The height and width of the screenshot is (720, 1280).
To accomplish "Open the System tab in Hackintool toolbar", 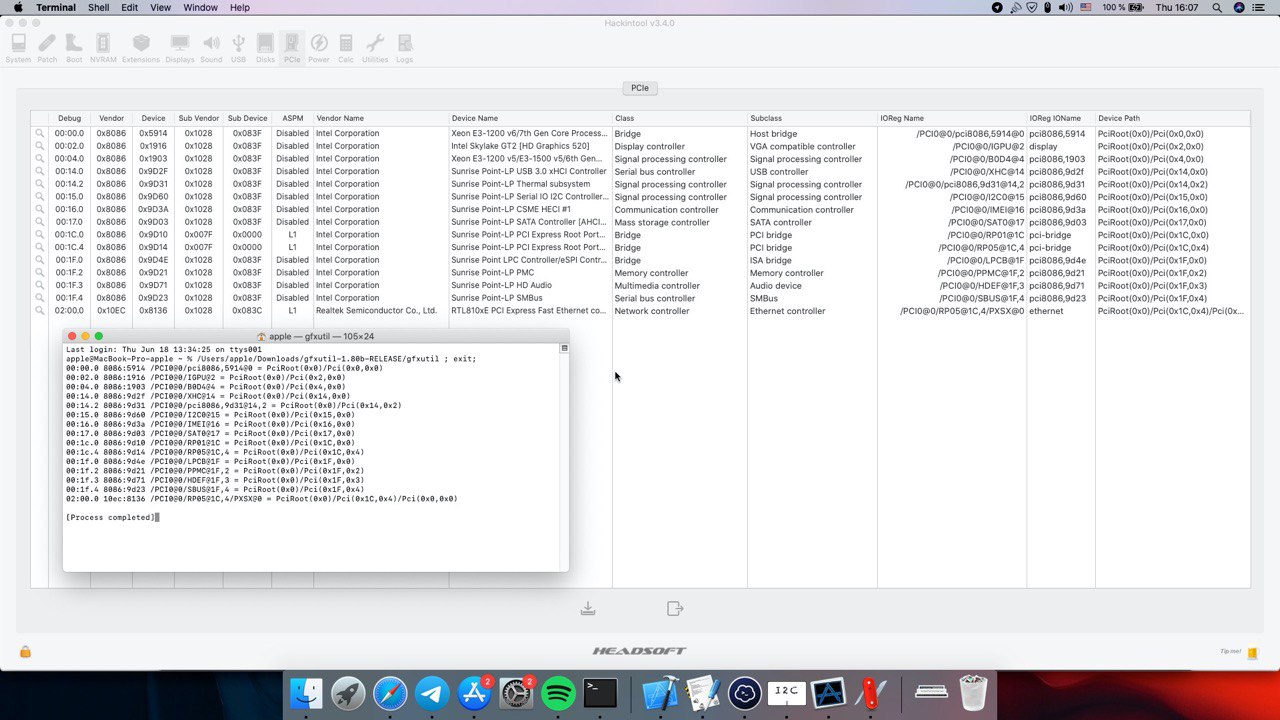I will [x=18, y=47].
